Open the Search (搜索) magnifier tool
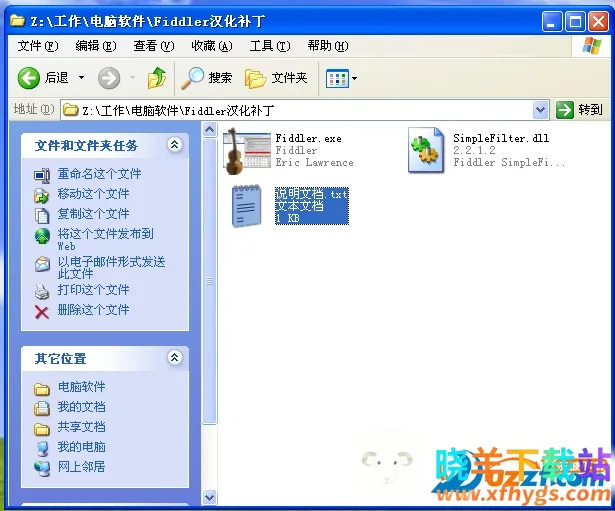Screen dimensions: 615x511 (x=206, y=78)
